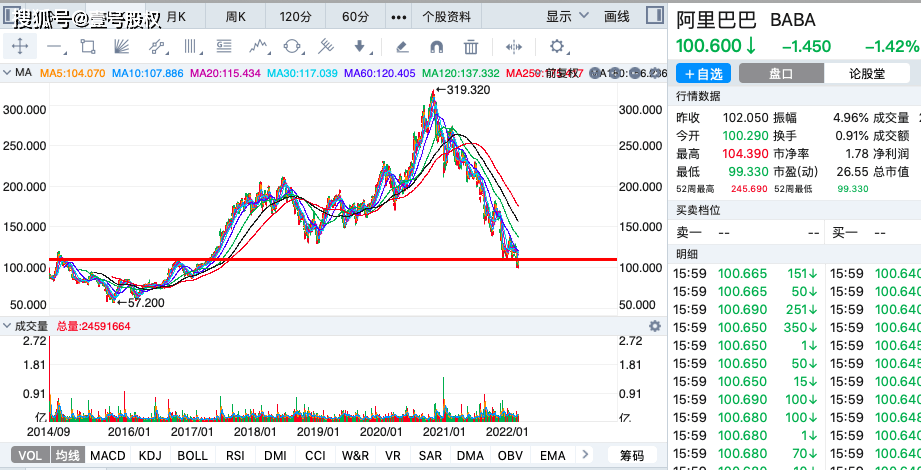Screen dimensions: 921x470
Task: Open volume indicator settings gear
Action: 655,326
